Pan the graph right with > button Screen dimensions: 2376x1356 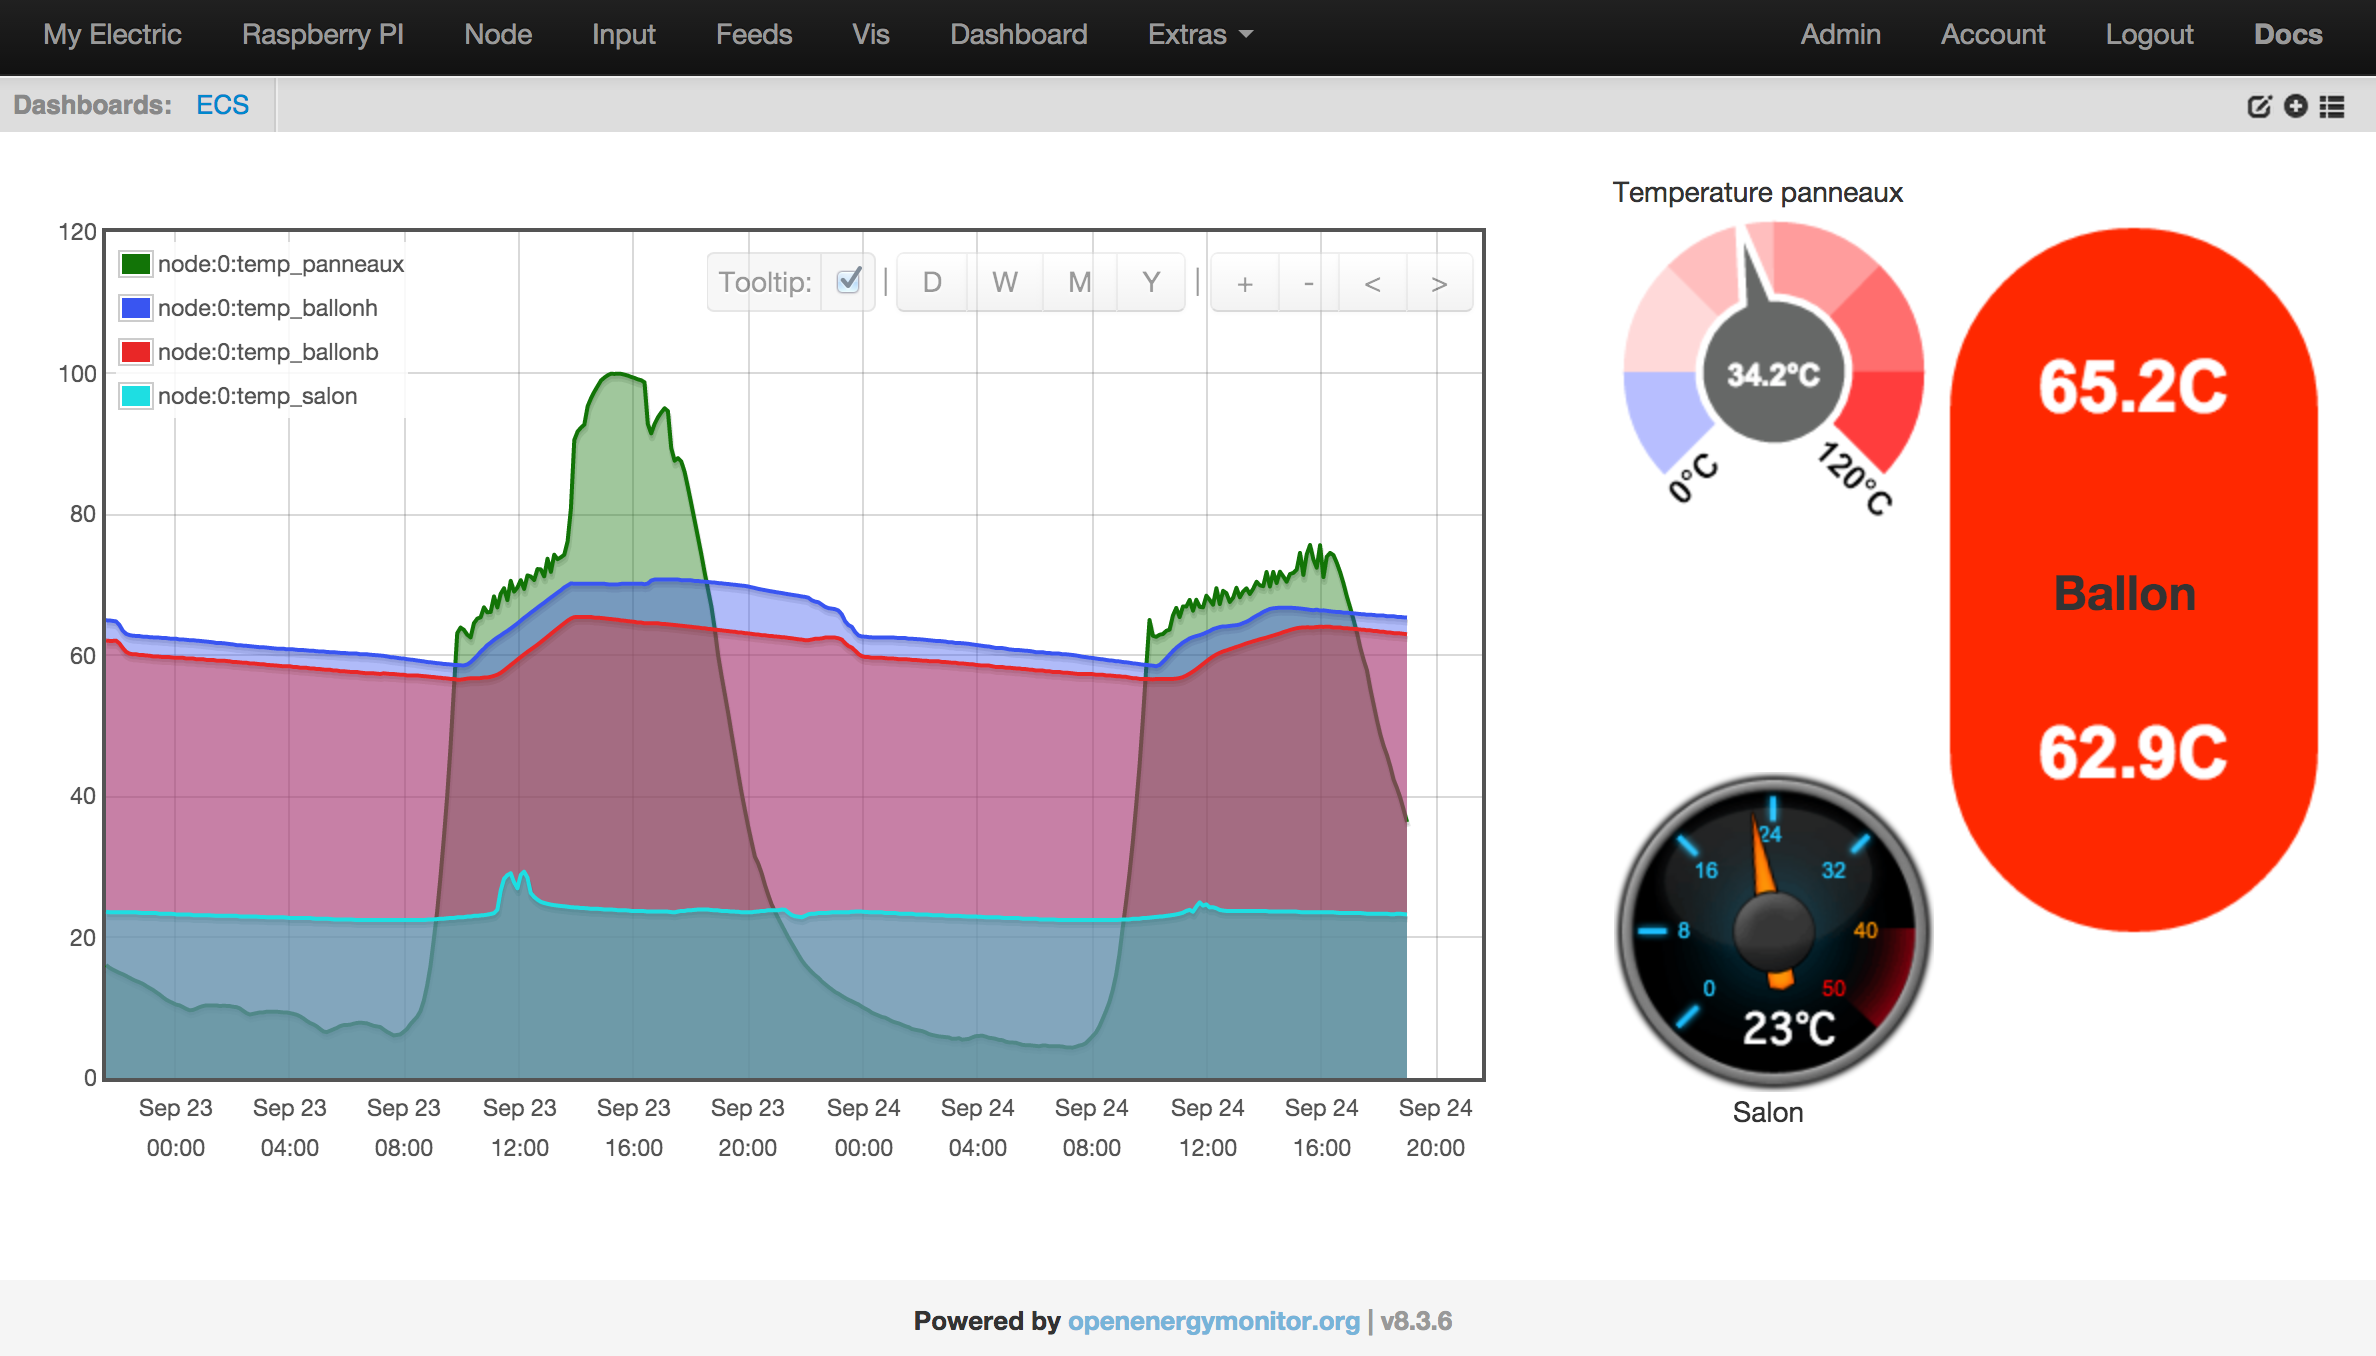click(1439, 283)
